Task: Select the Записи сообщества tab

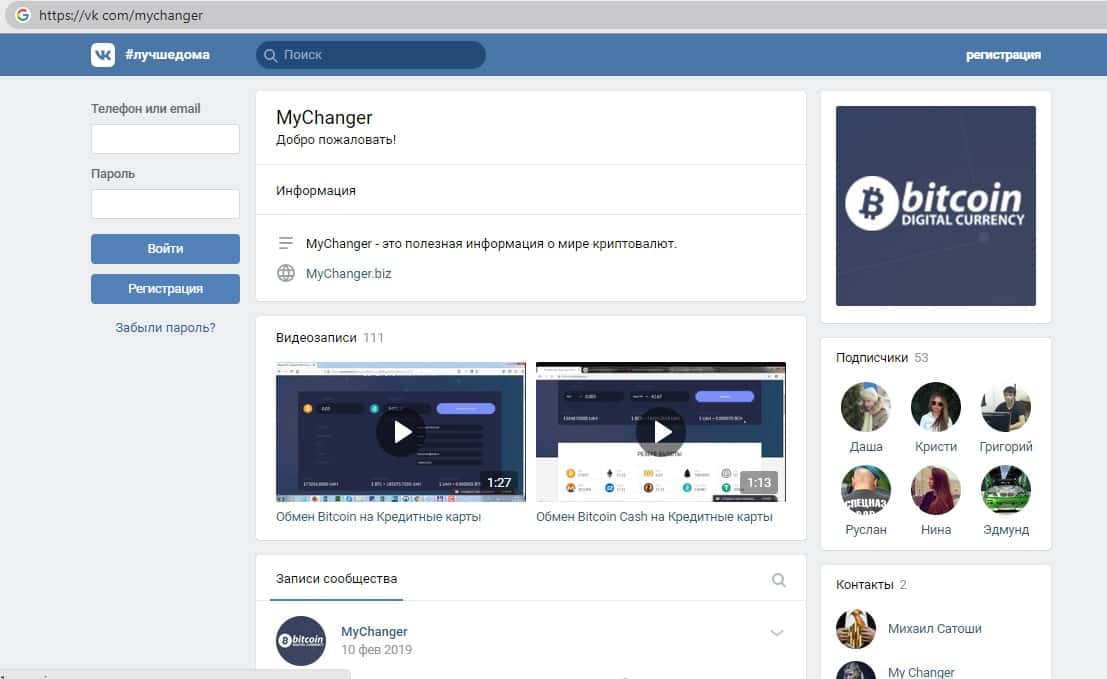Action: click(337, 579)
